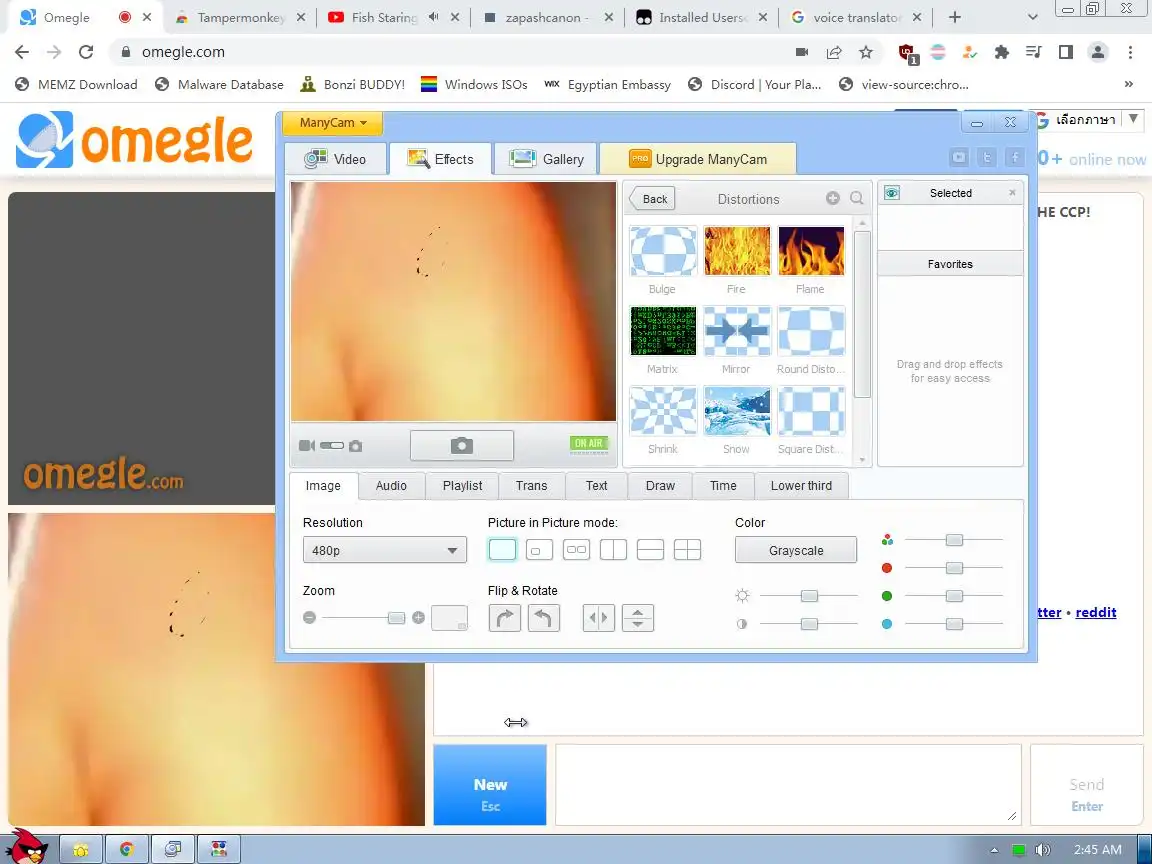Open the Trans tab
Screen dimensions: 1152x864
531,486
